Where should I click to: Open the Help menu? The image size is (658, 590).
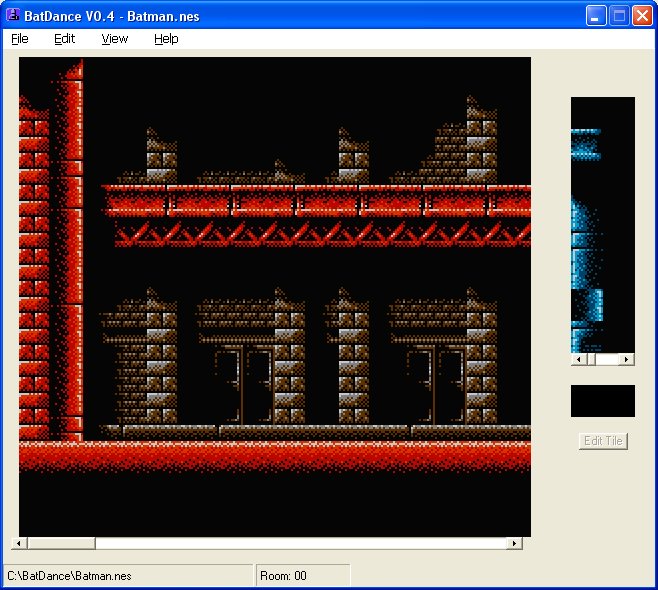click(x=166, y=39)
